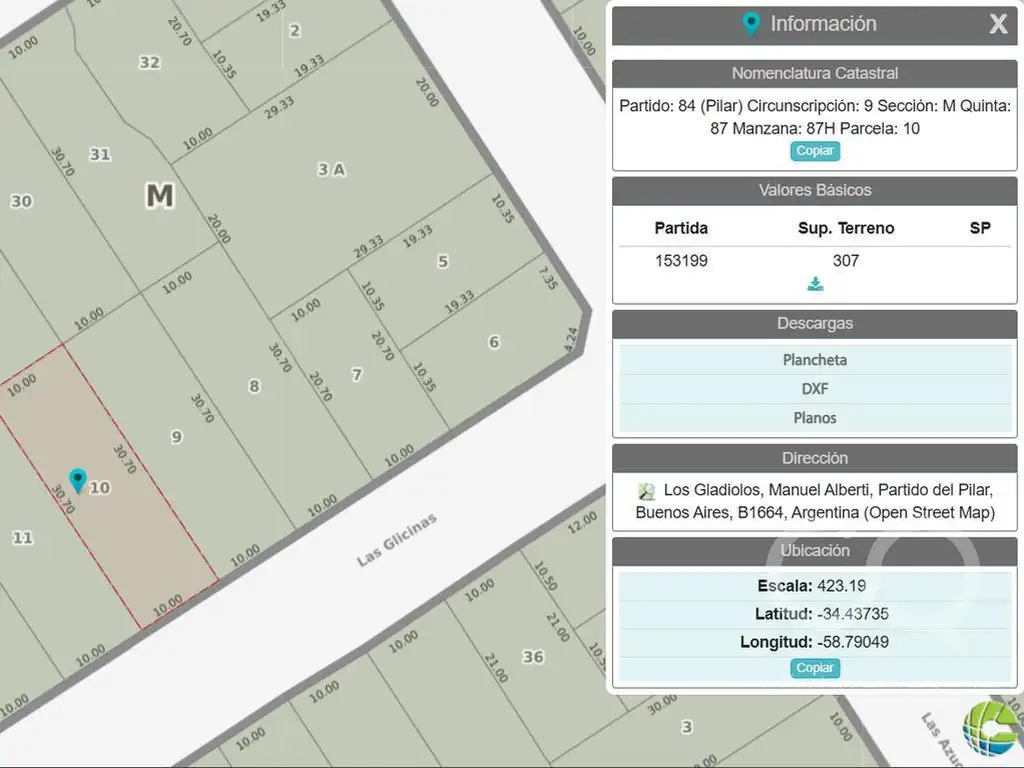This screenshot has height=768, width=1024.
Task: Click the teal map pin on parcel 10
Action: tap(77, 481)
